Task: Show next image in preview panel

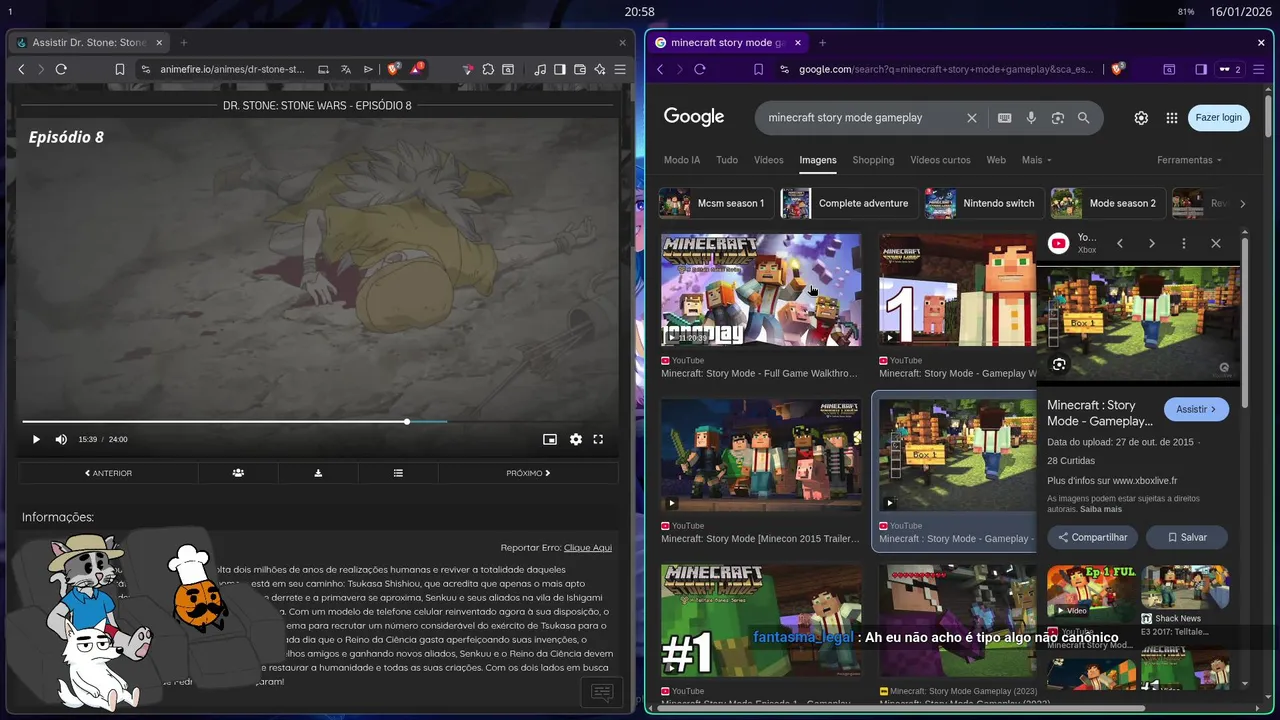Action: (1152, 243)
